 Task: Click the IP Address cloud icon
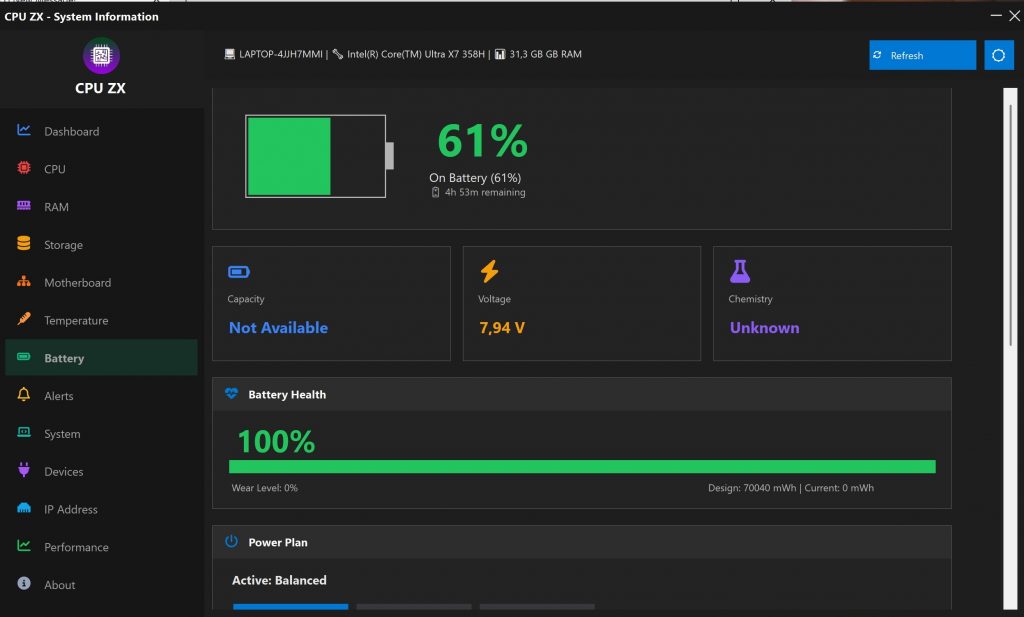click(24, 509)
